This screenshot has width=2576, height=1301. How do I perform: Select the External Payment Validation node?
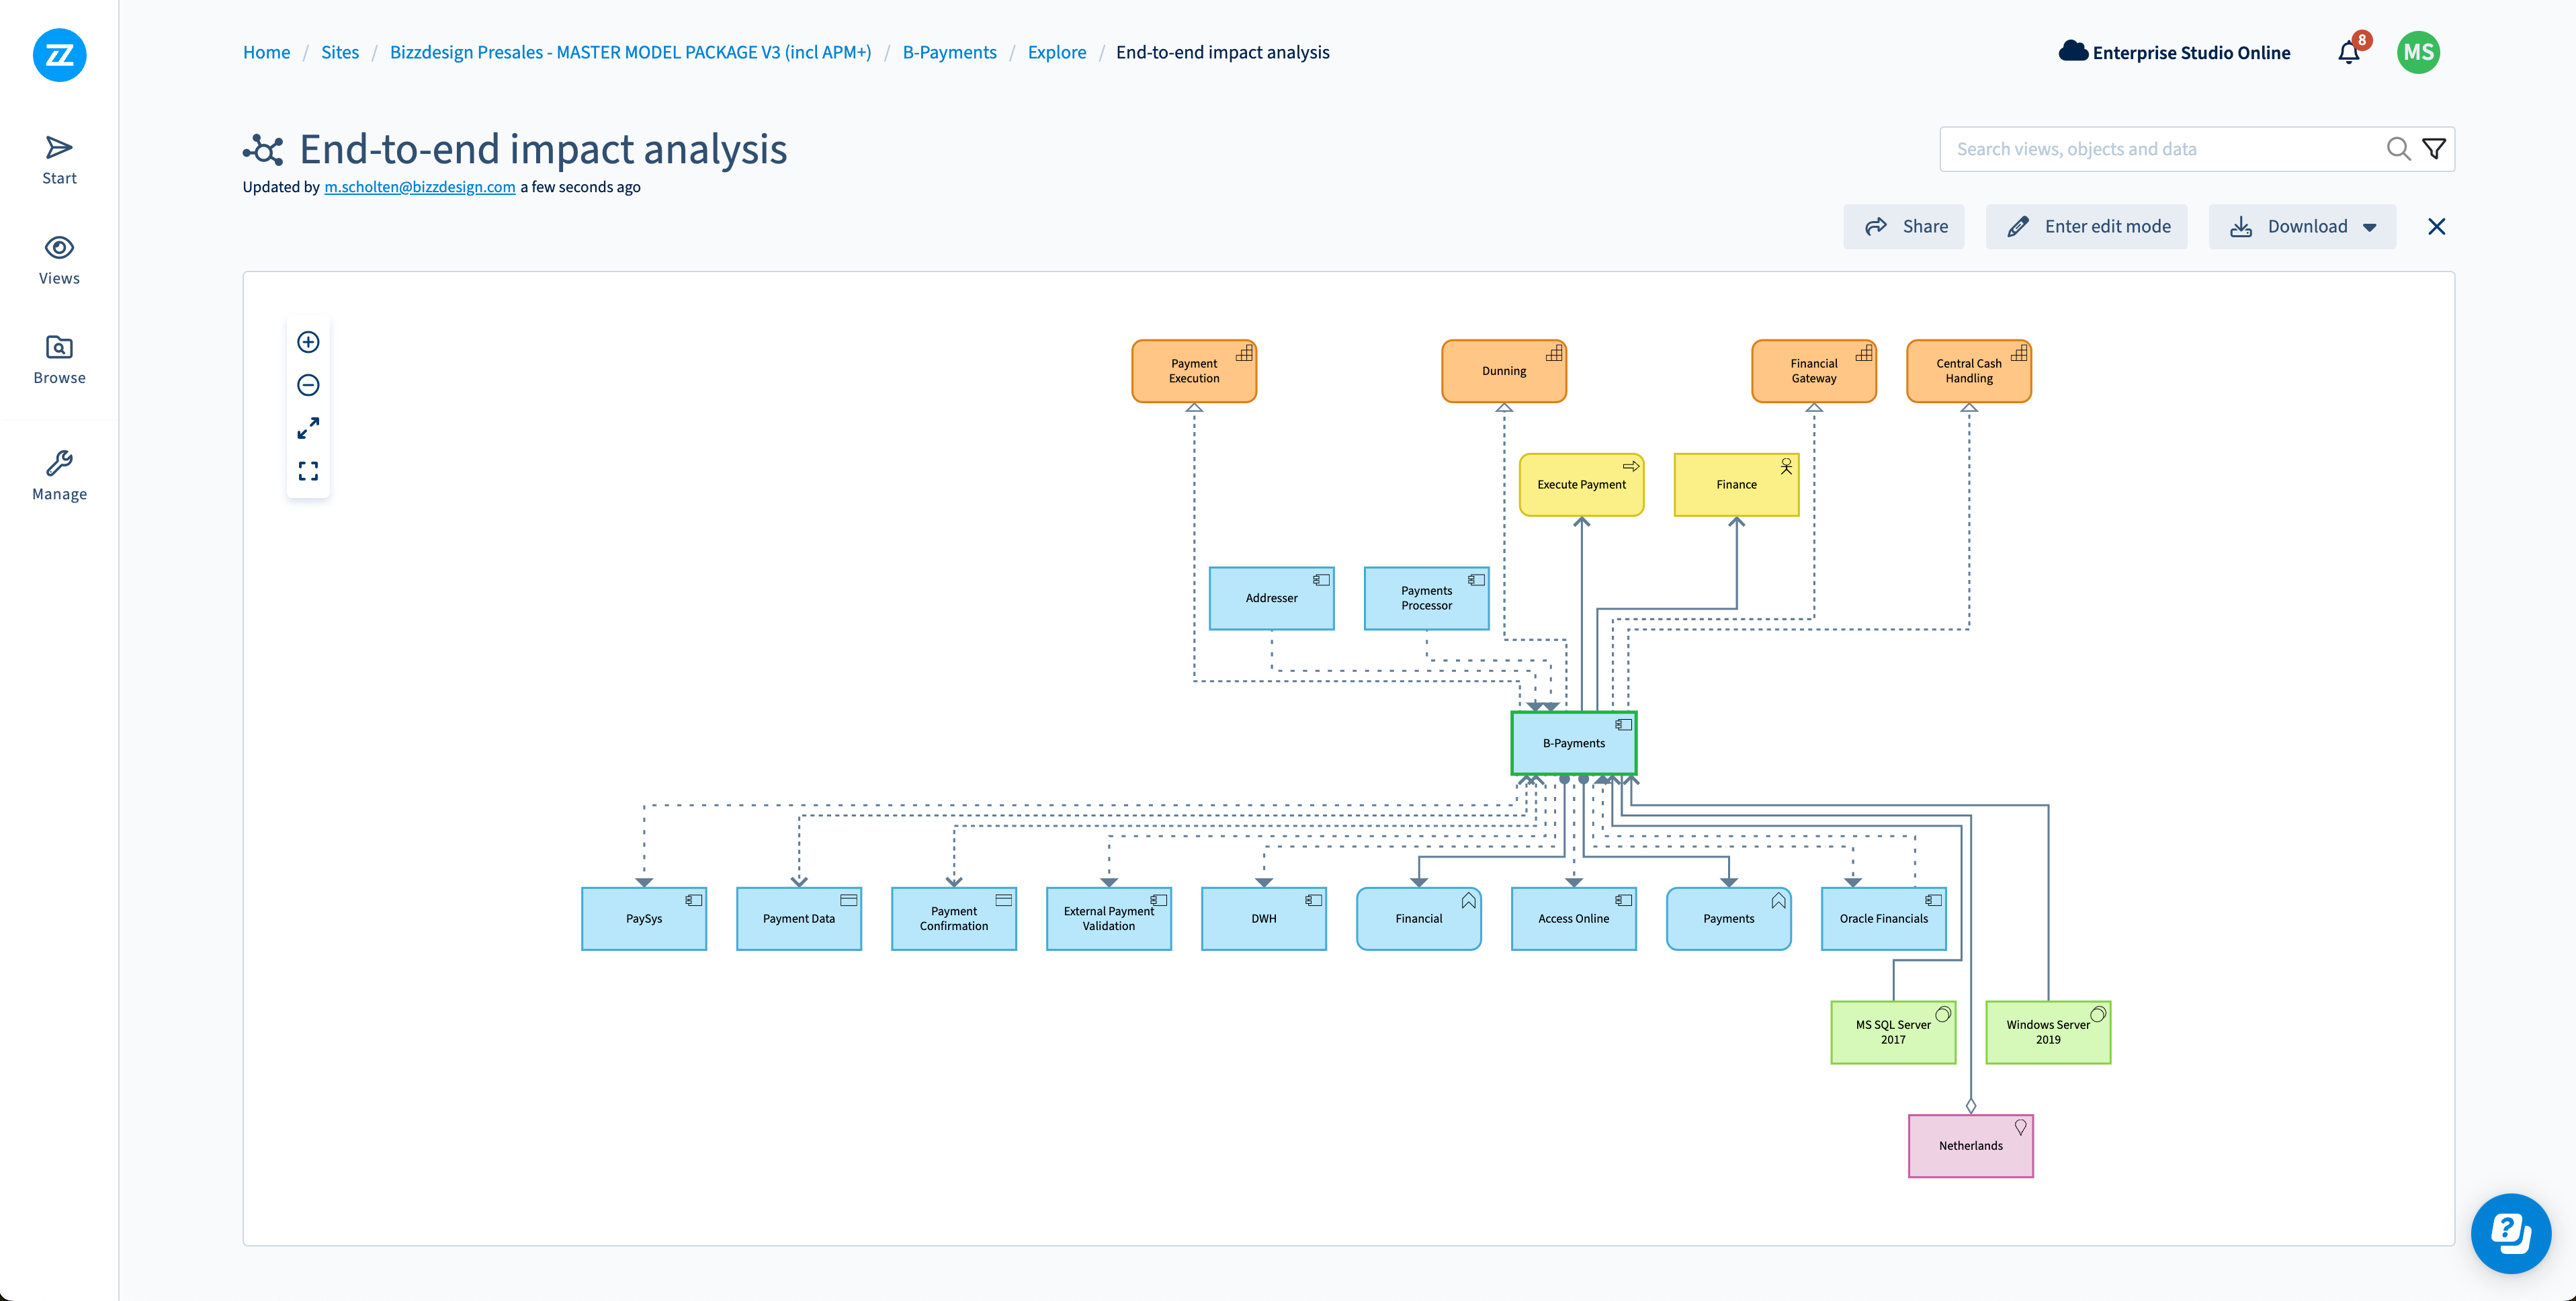[1109, 919]
